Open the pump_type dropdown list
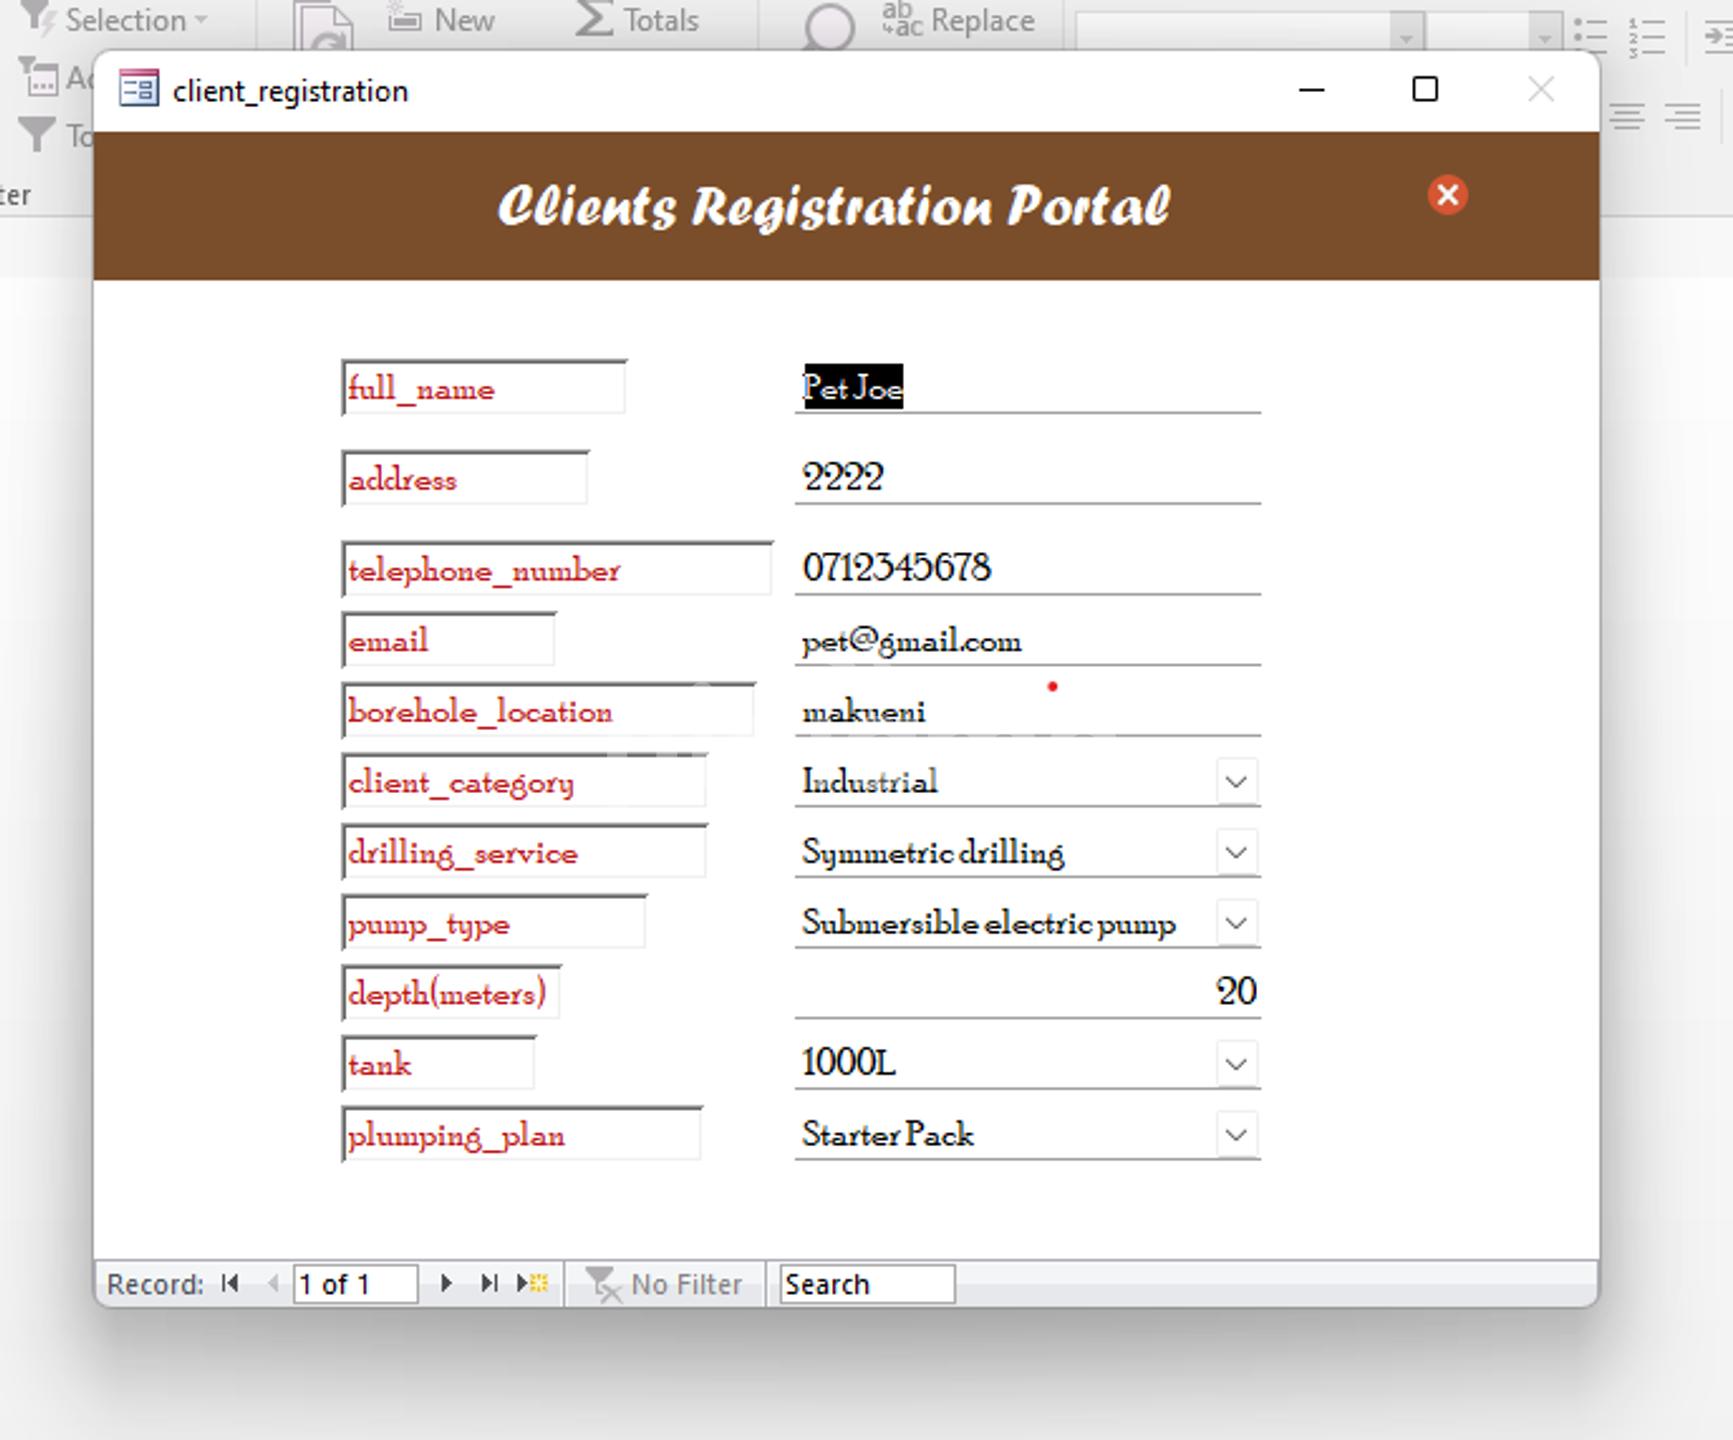Screen dimensions: 1733x1440 (1236, 923)
